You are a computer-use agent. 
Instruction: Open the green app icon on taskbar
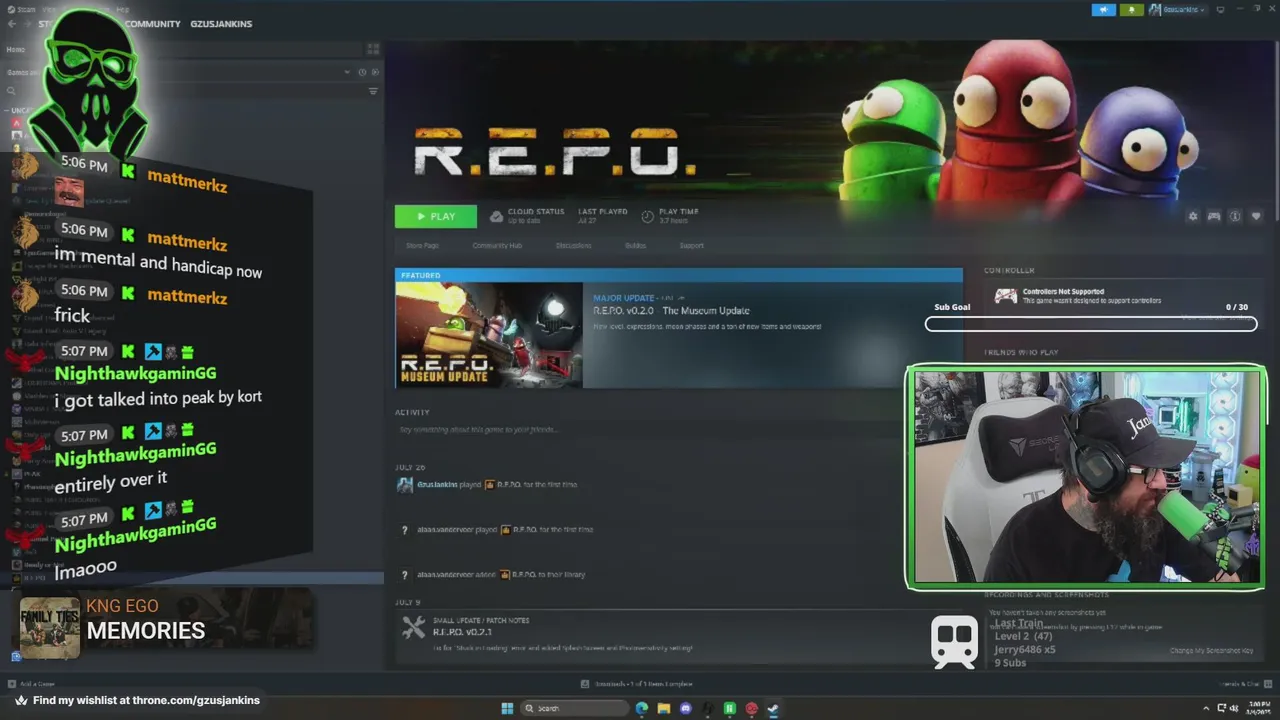tap(730, 708)
